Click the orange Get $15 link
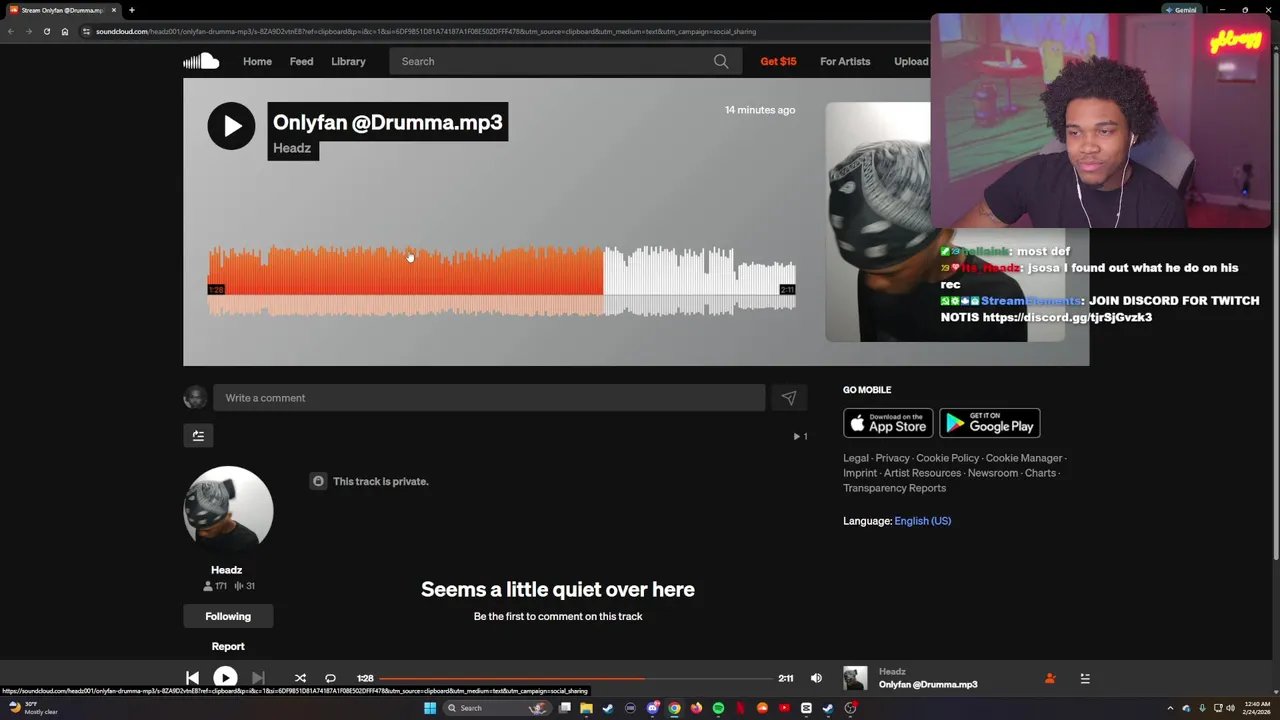Image resolution: width=1280 pixels, height=720 pixels. pos(778,61)
